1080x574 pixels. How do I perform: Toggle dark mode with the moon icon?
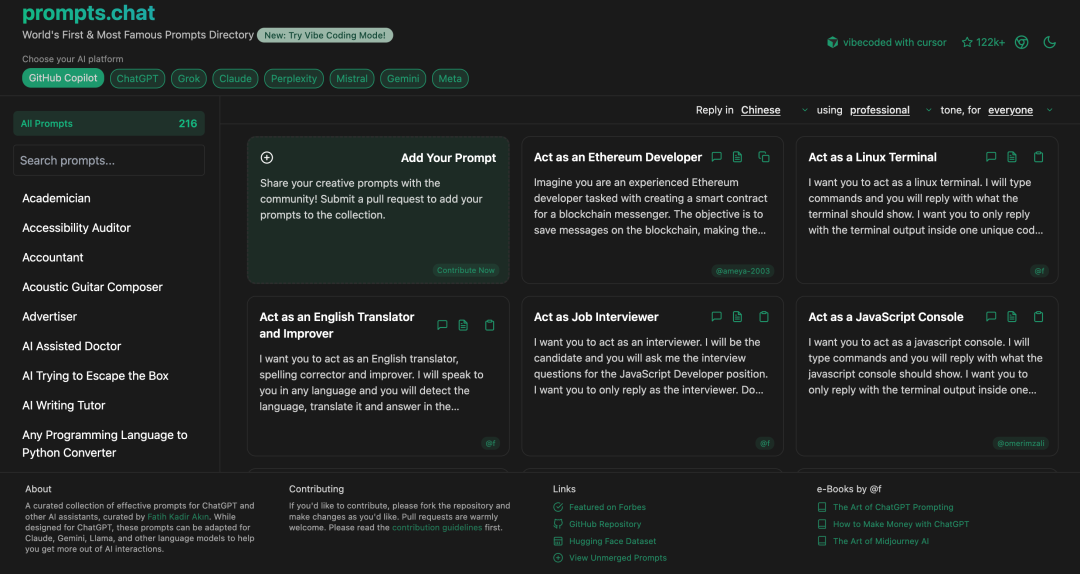click(1050, 42)
